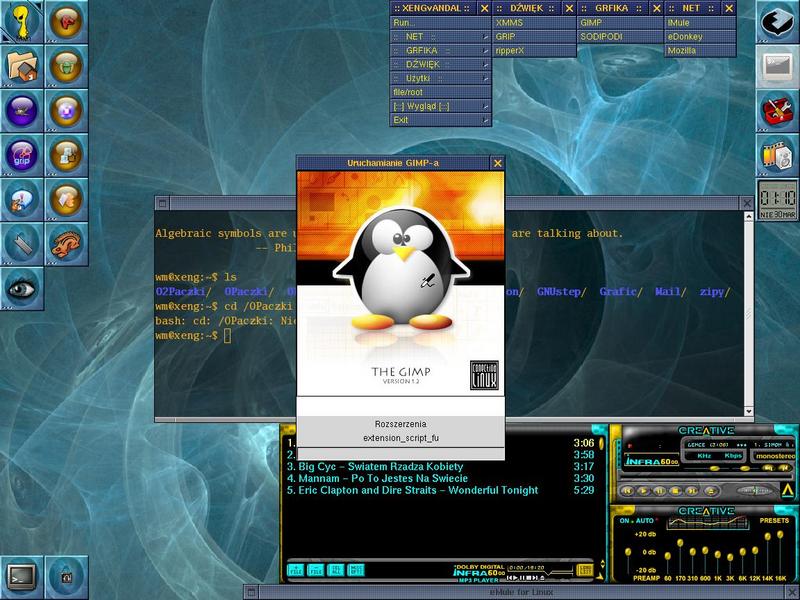
Task: Launch ripperX from the DŹWIĘK menu
Action: click(534, 51)
